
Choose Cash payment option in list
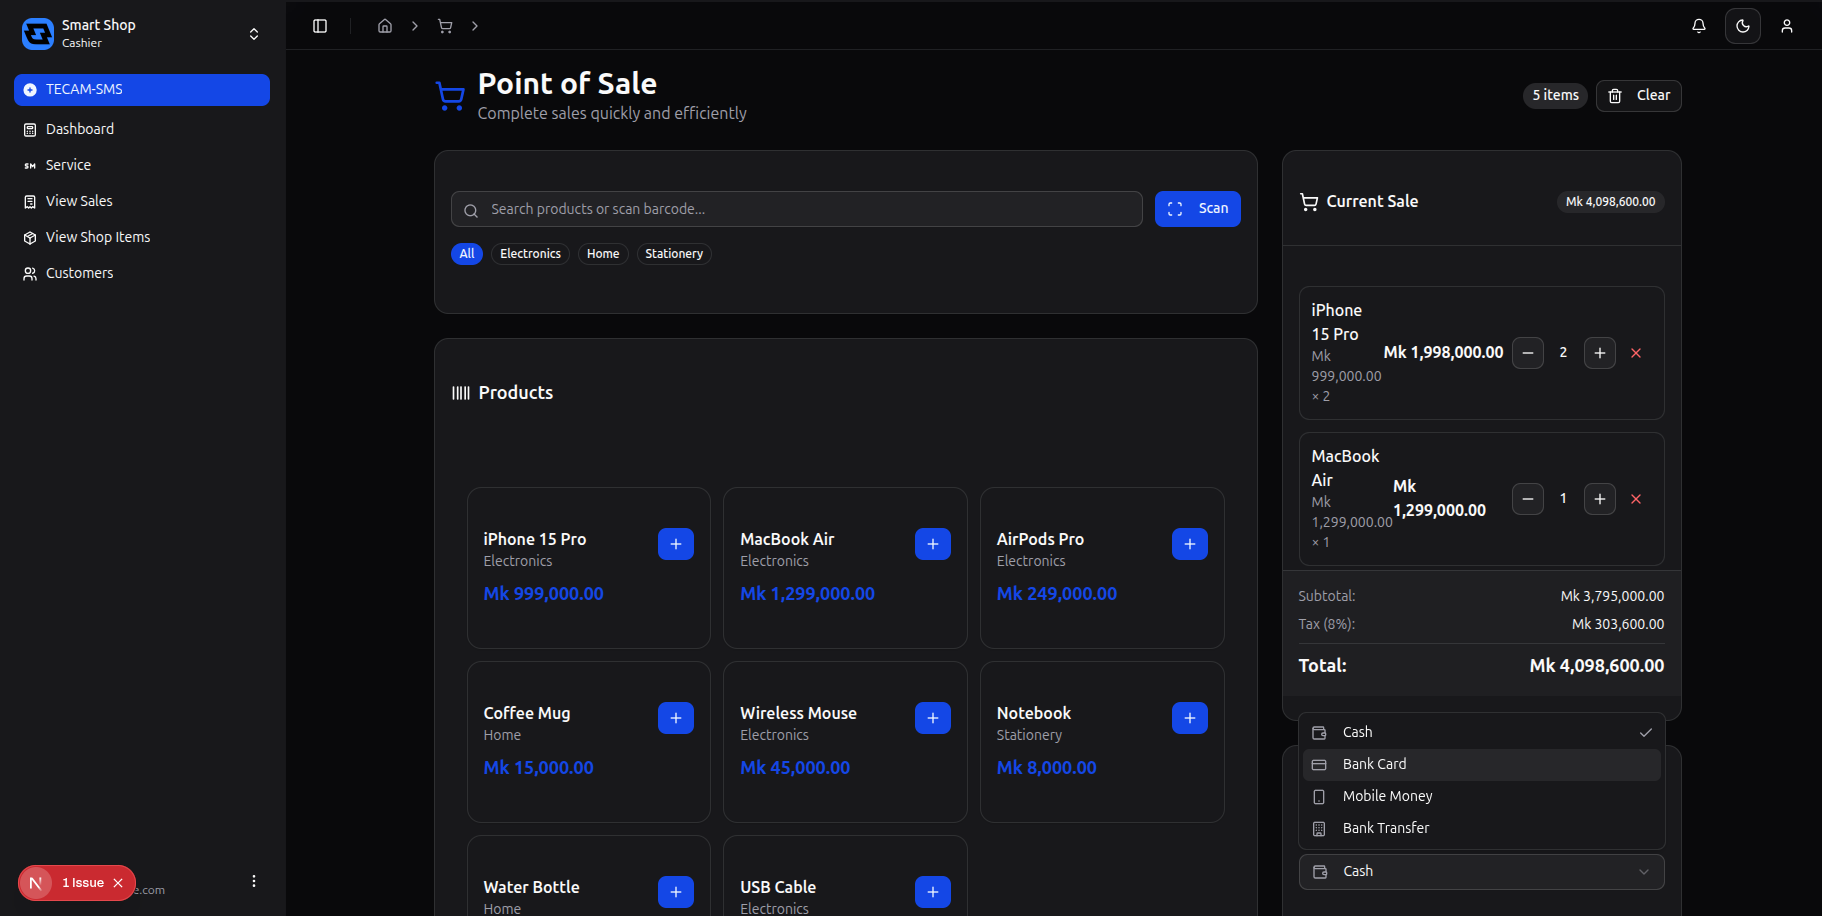tap(1482, 733)
